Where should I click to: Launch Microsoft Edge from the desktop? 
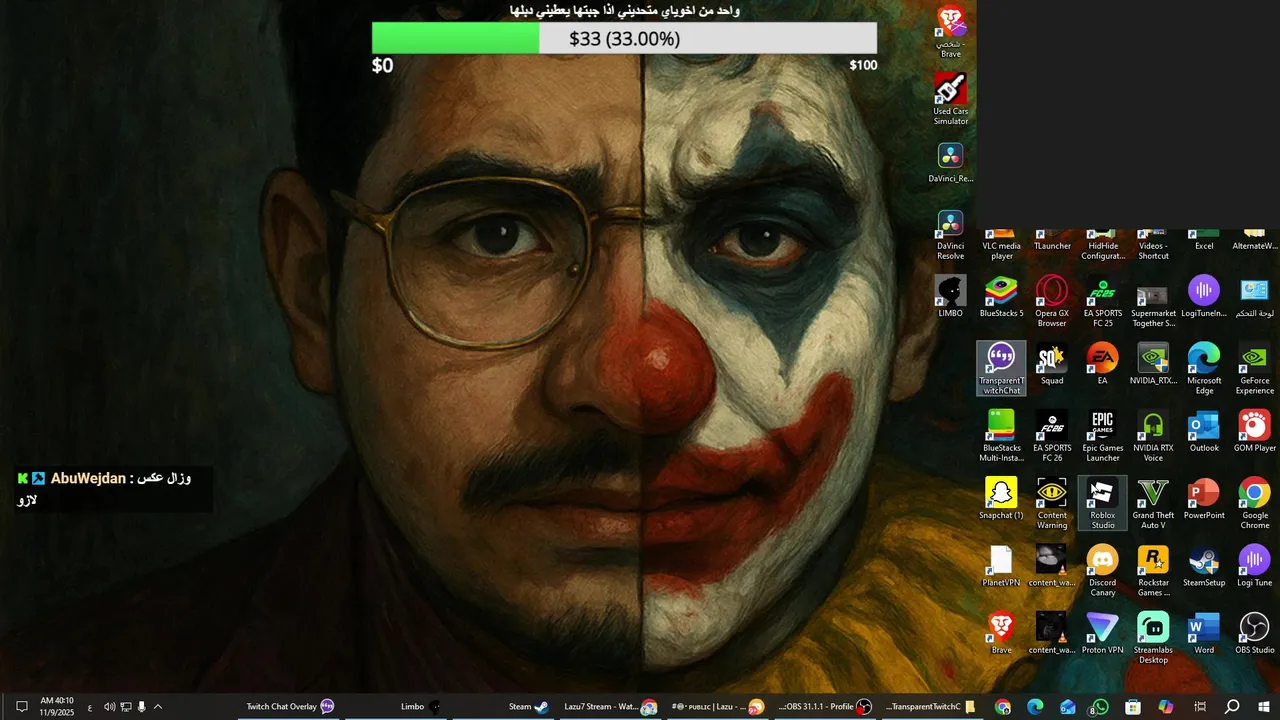click(x=1204, y=369)
